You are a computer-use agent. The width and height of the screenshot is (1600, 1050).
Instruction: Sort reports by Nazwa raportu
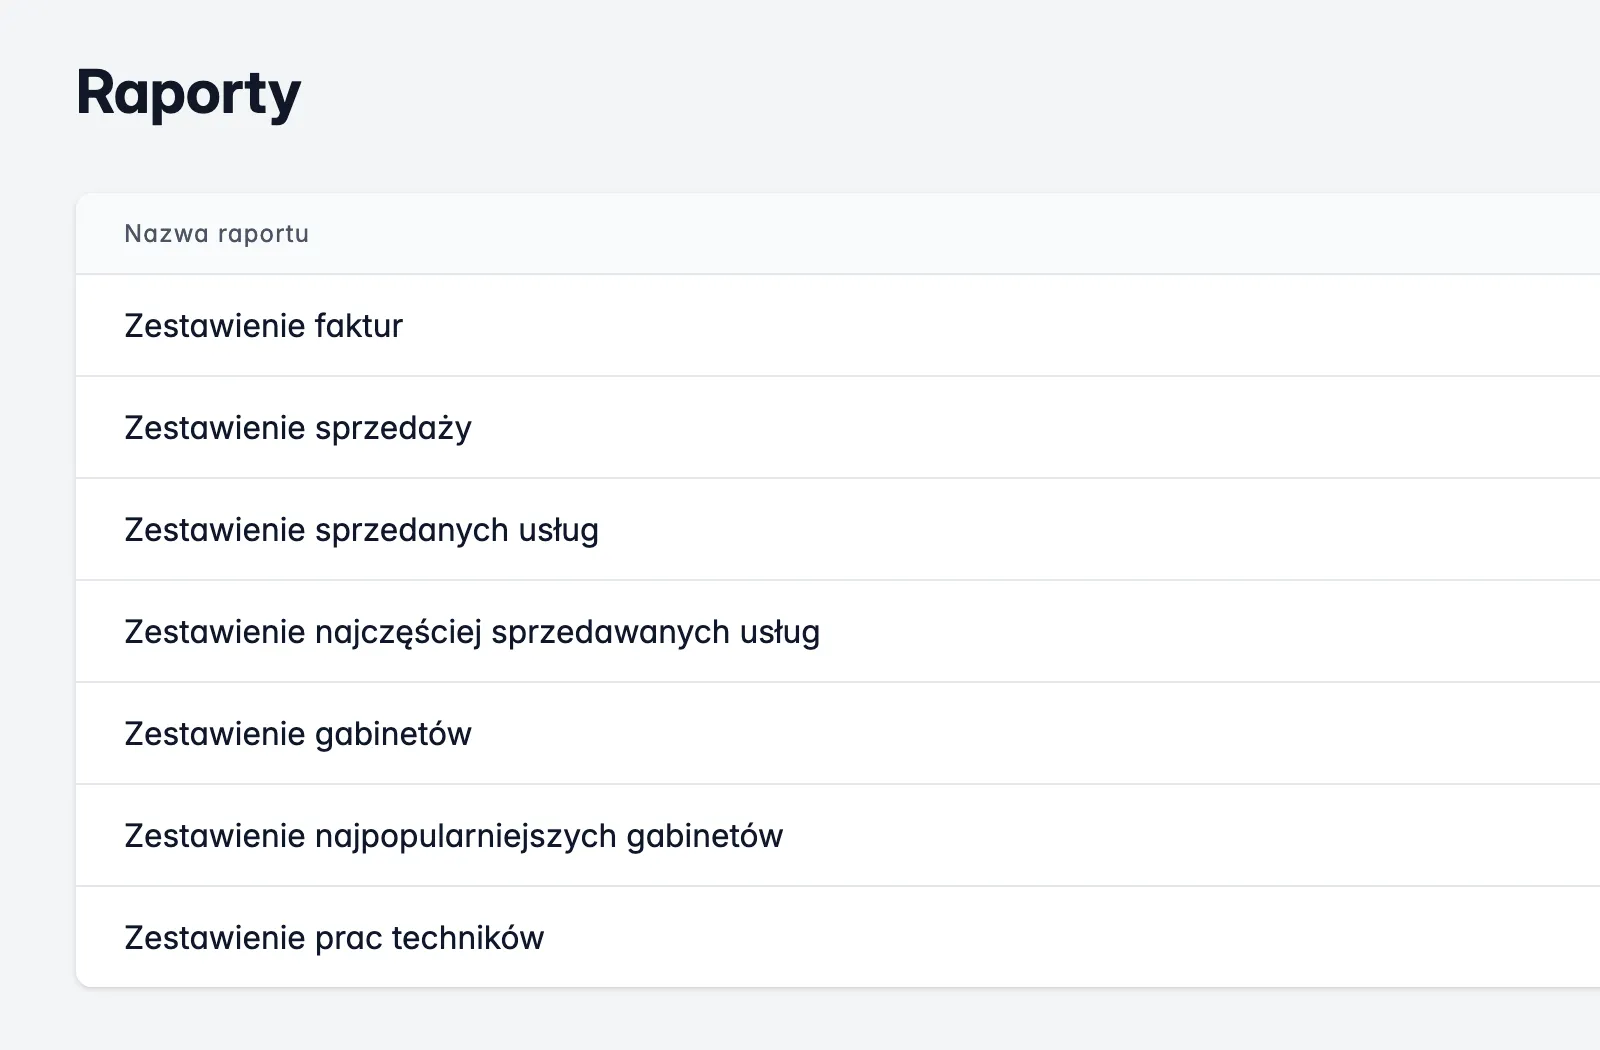click(x=216, y=234)
